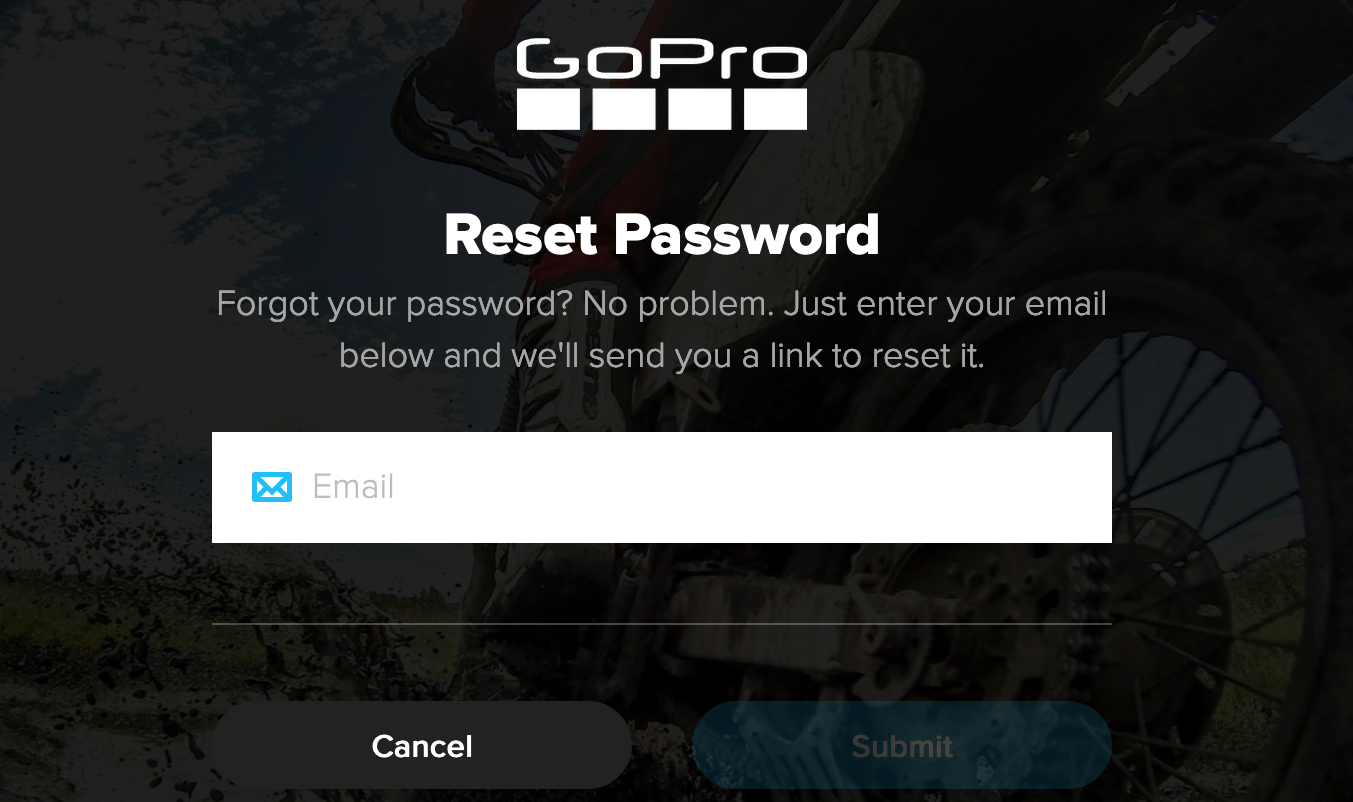Image resolution: width=1353 pixels, height=802 pixels.
Task: Select the grayed-out Submit control
Action: tap(901, 744)
